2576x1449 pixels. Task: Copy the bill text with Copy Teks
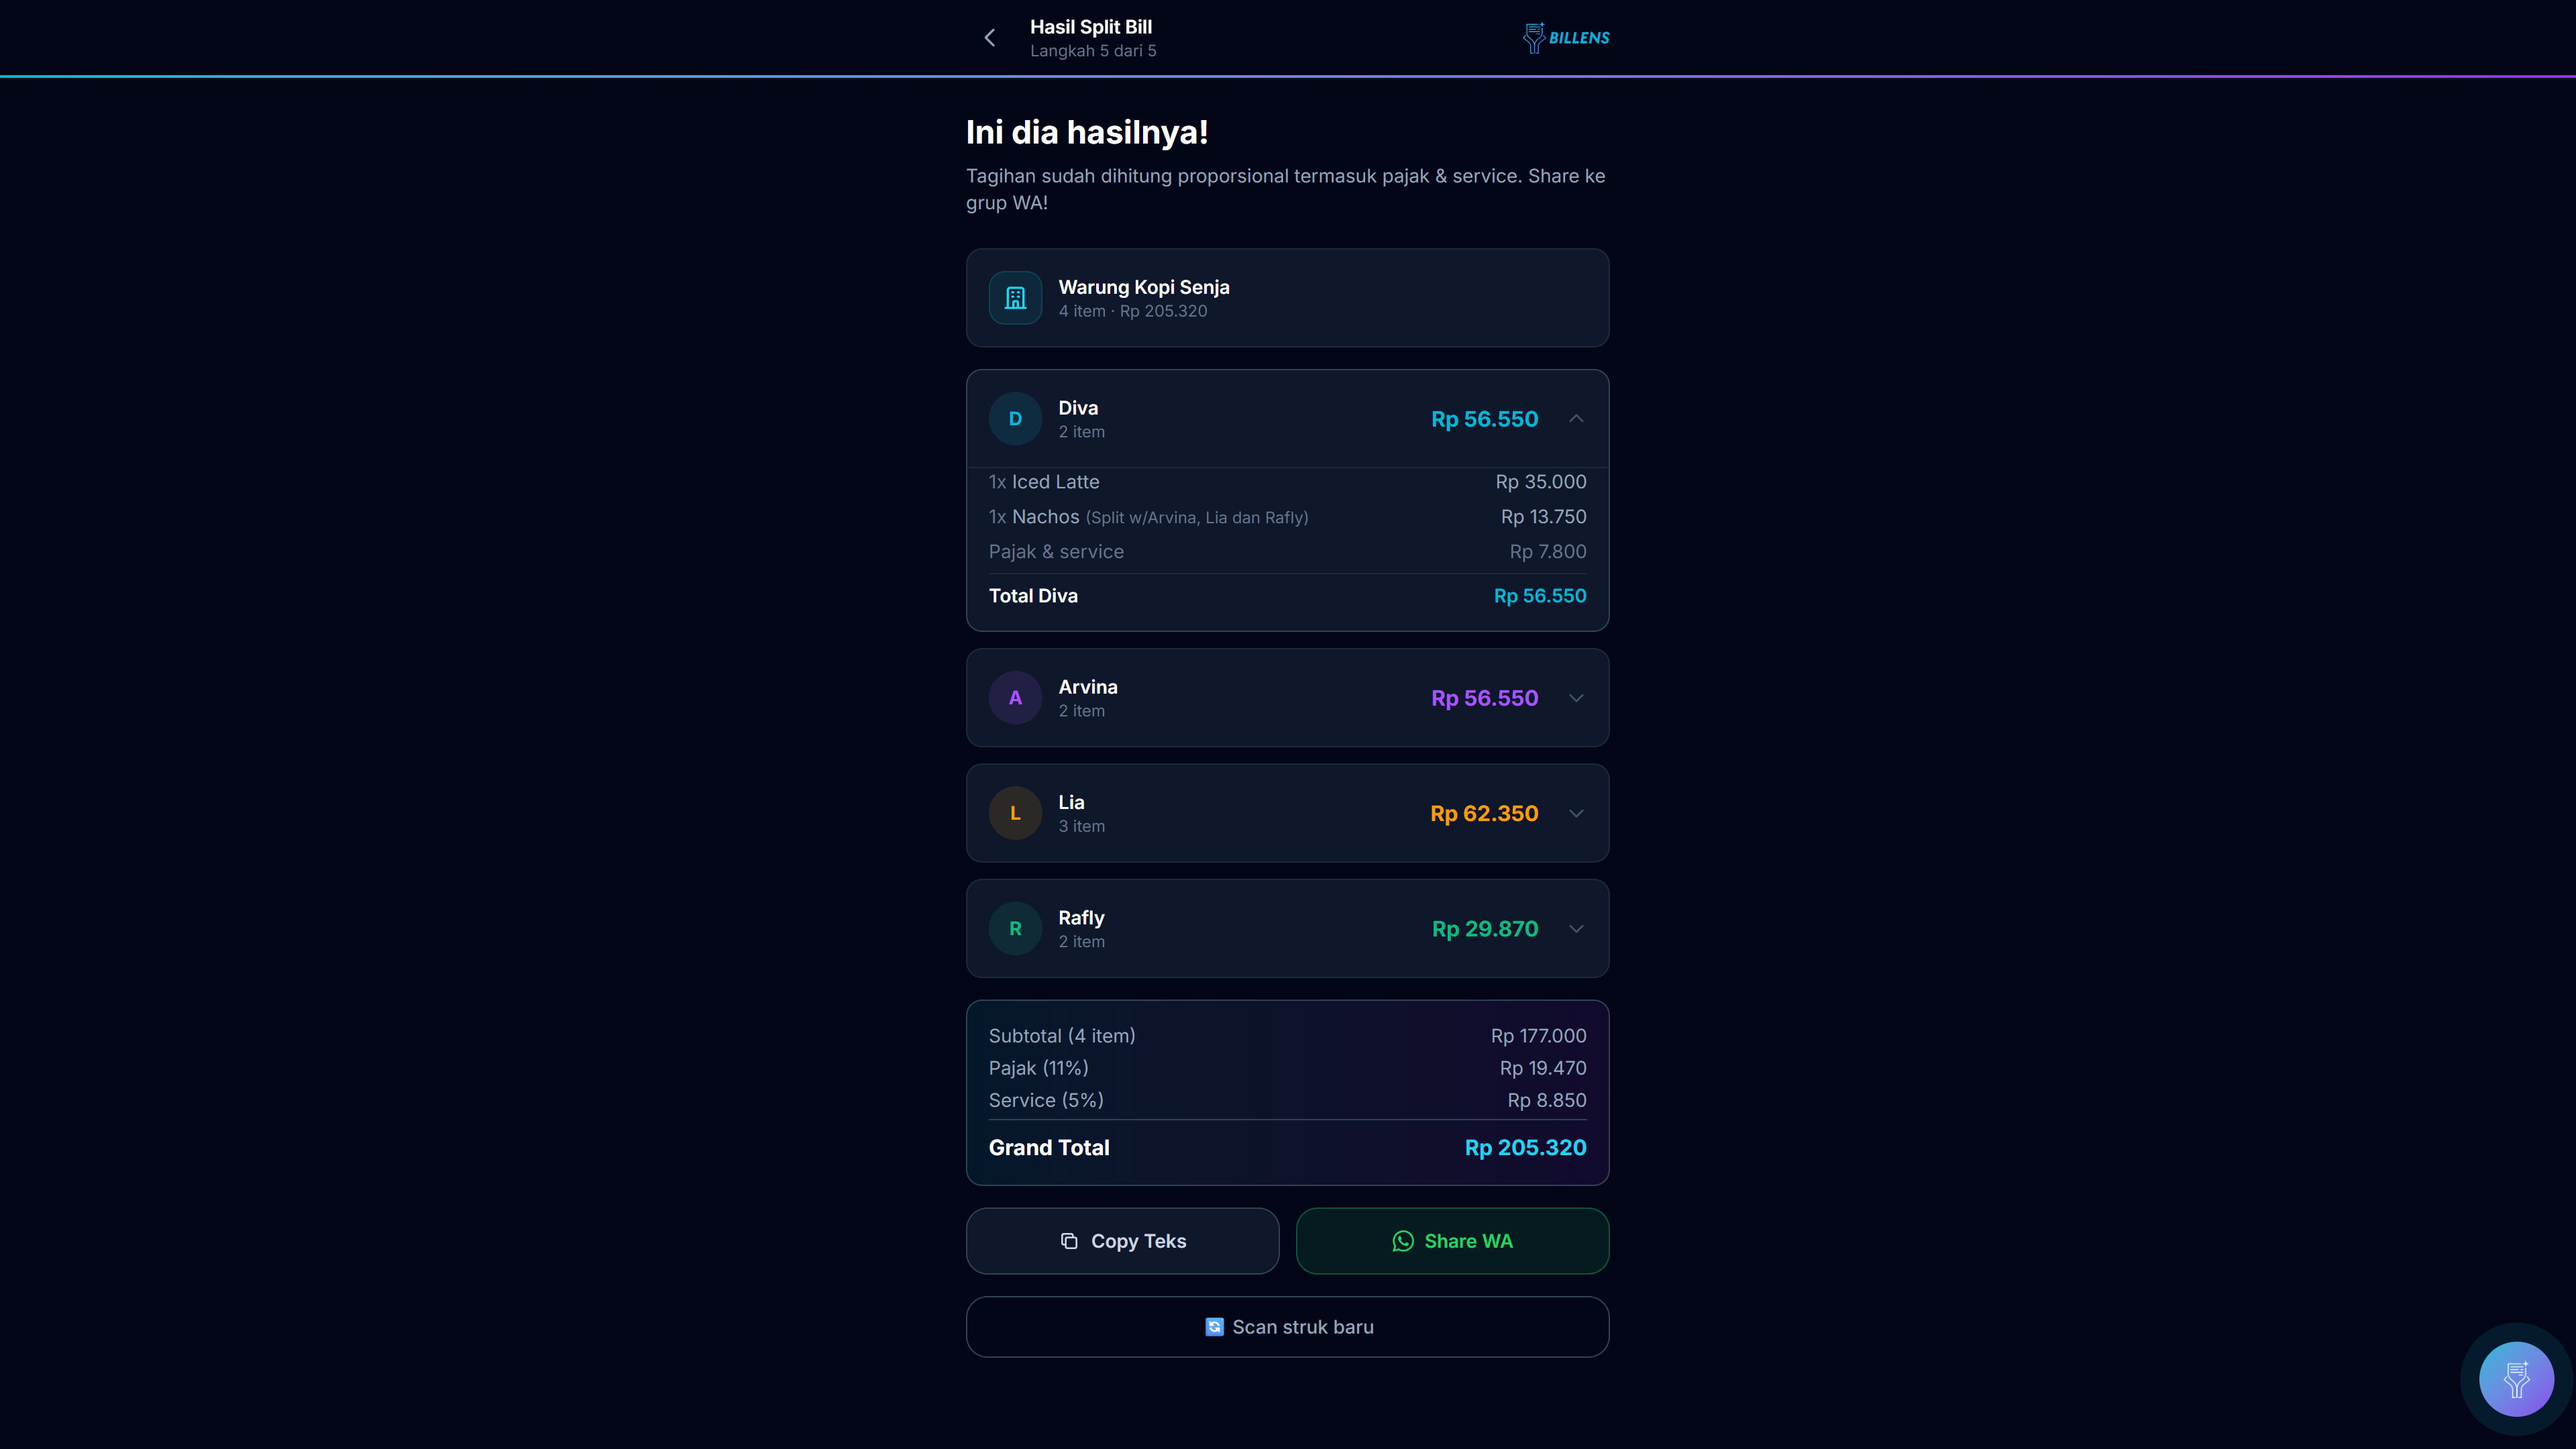click(x=1122, y=1241)
